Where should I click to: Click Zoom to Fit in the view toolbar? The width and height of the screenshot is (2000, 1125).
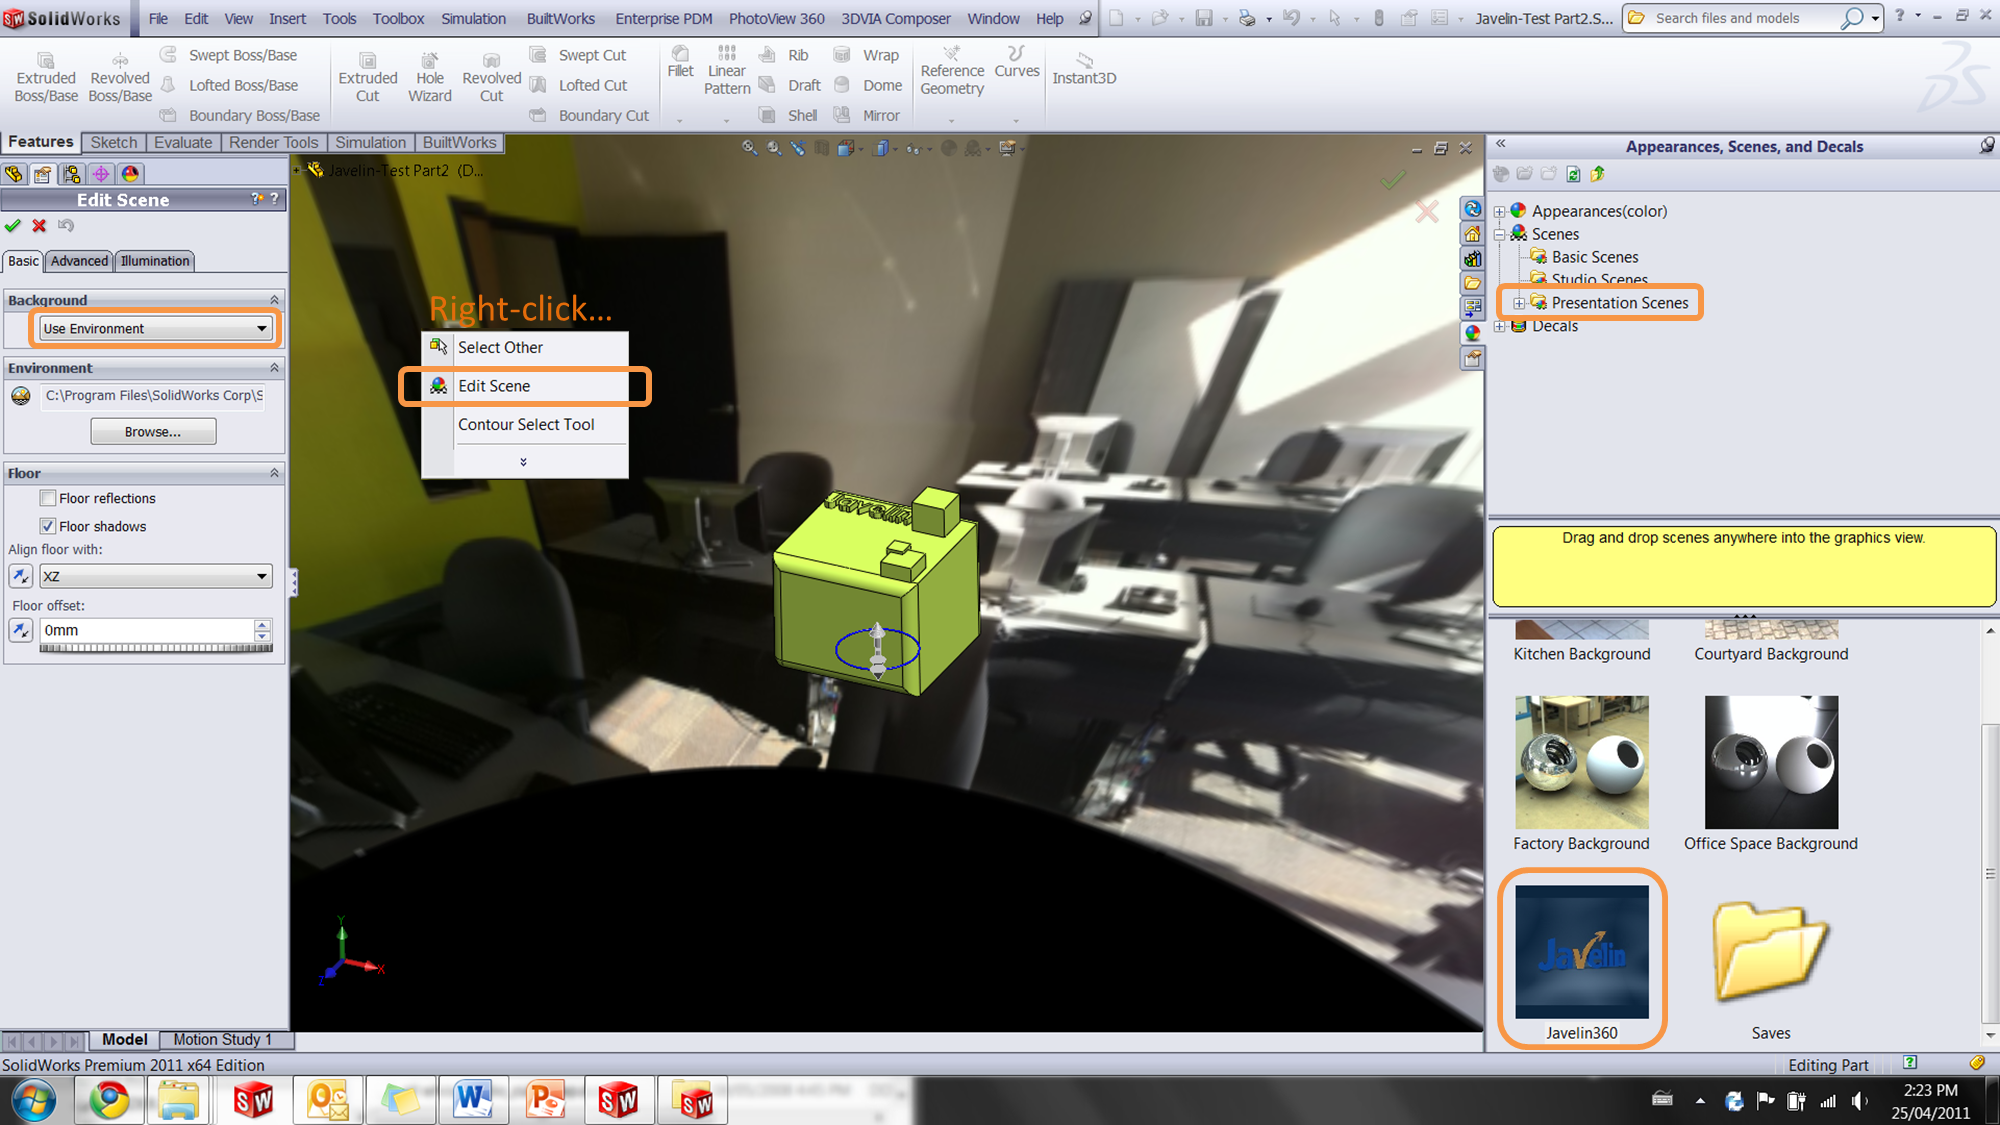coord(749,148)
